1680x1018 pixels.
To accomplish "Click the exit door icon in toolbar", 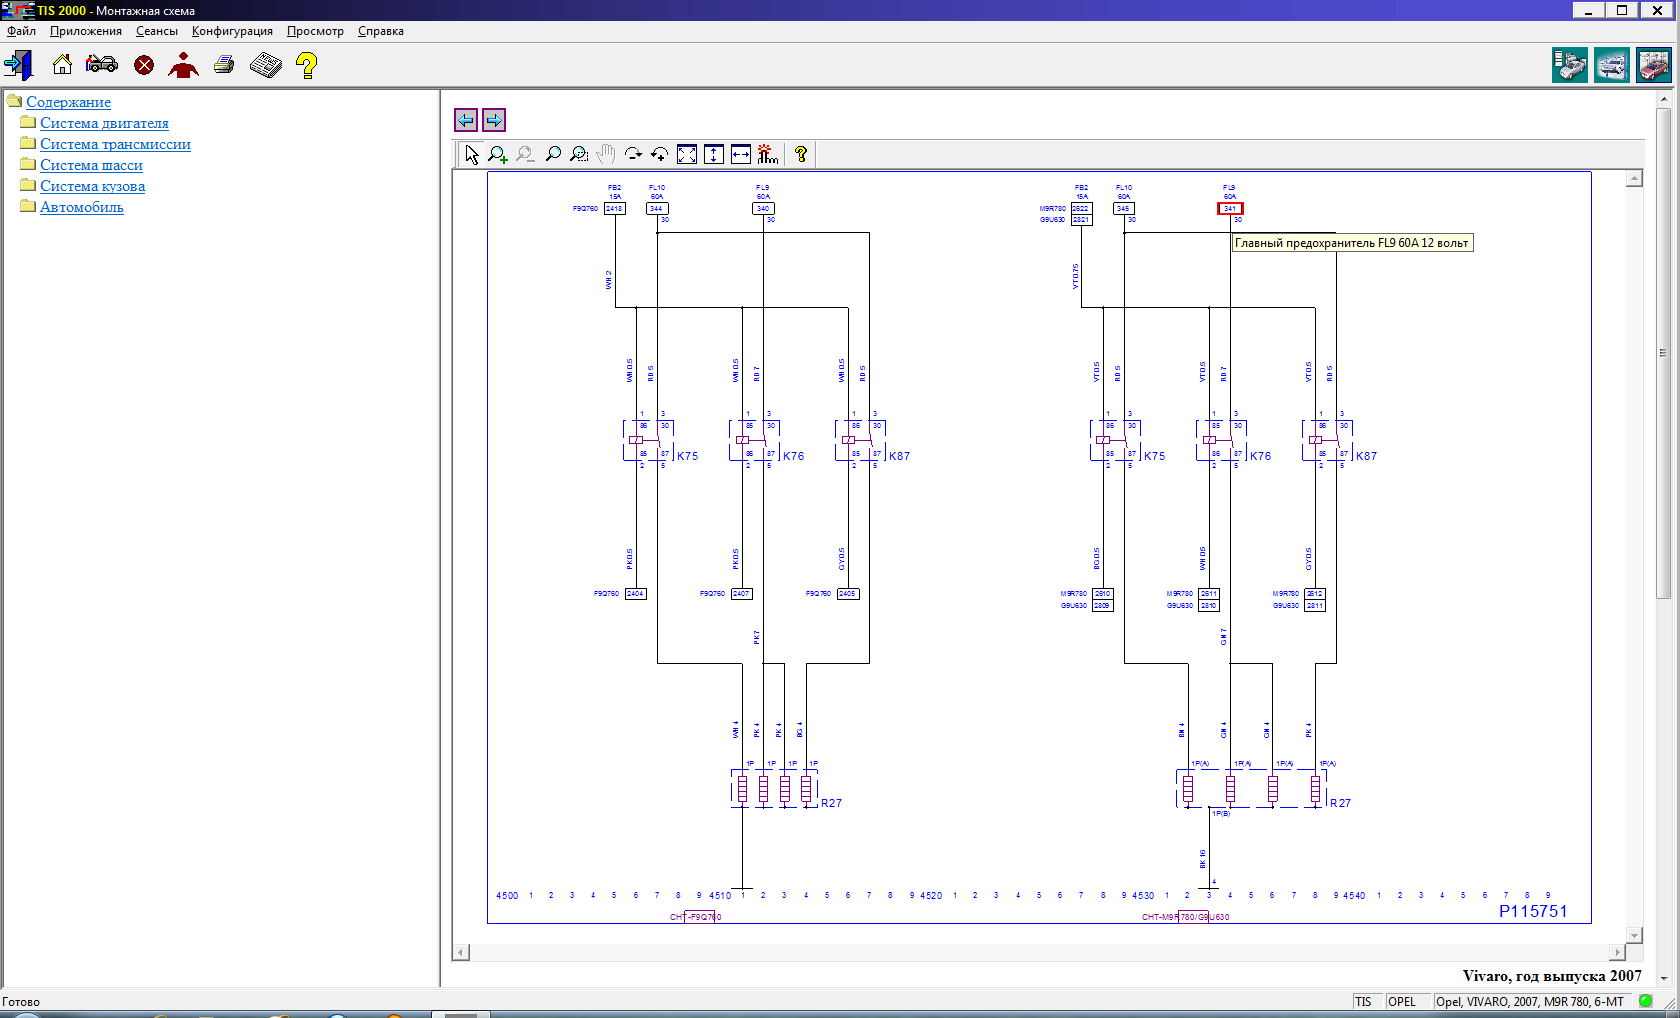I will click(18, 66).
